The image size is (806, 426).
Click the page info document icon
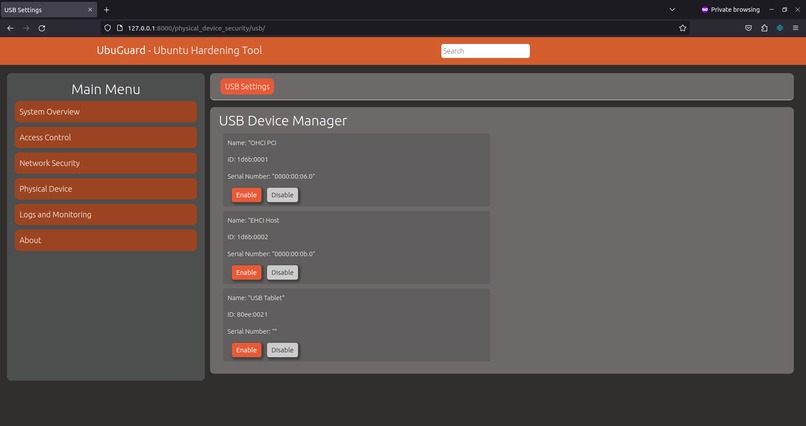pyautogui.click(x=120, y=28)
